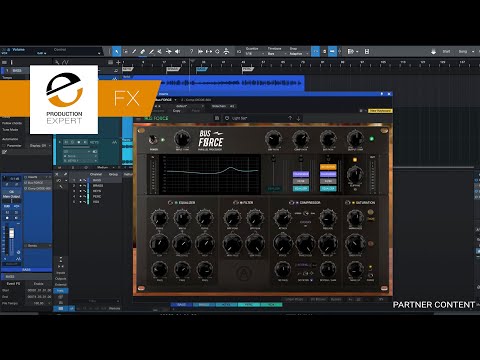480x360 pixels.
Task: Select the Listen speaker tool
Action: point(178,51)
